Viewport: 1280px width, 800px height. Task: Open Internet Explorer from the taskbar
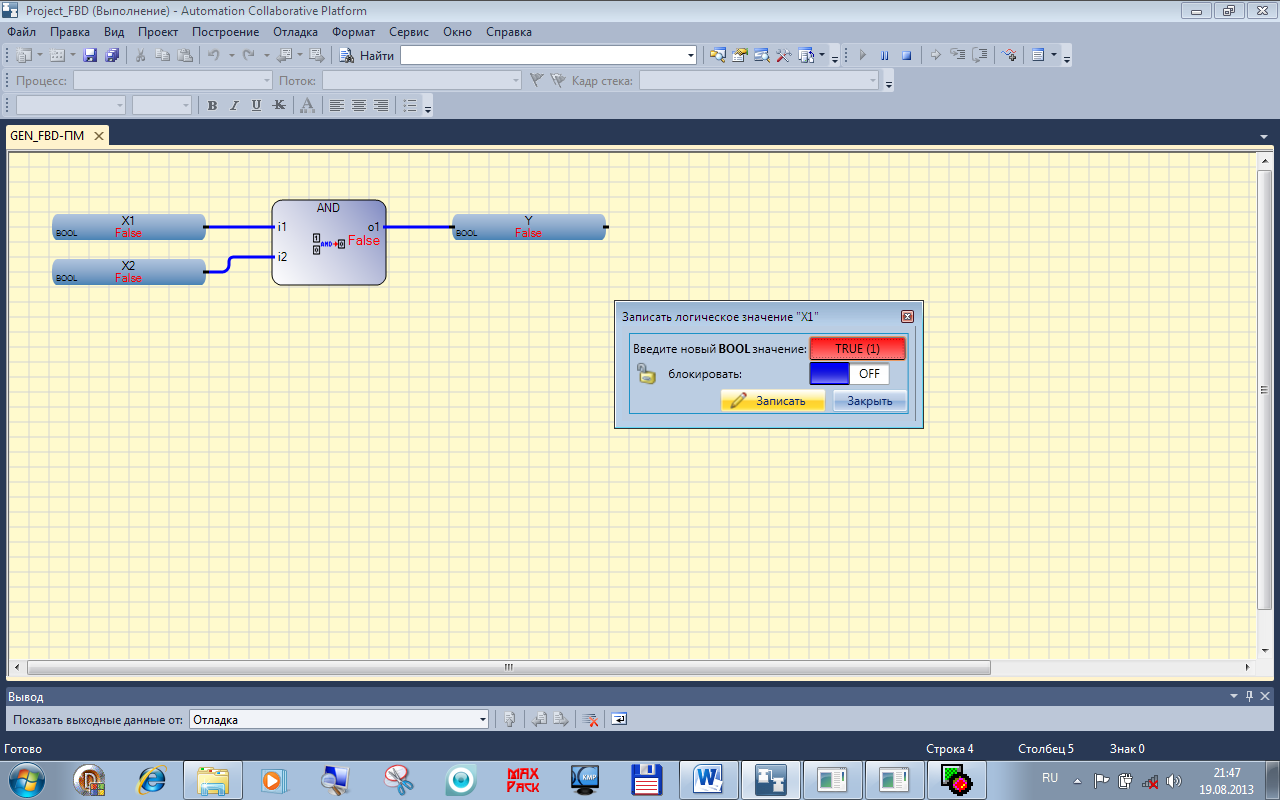(x=151, y=779)
